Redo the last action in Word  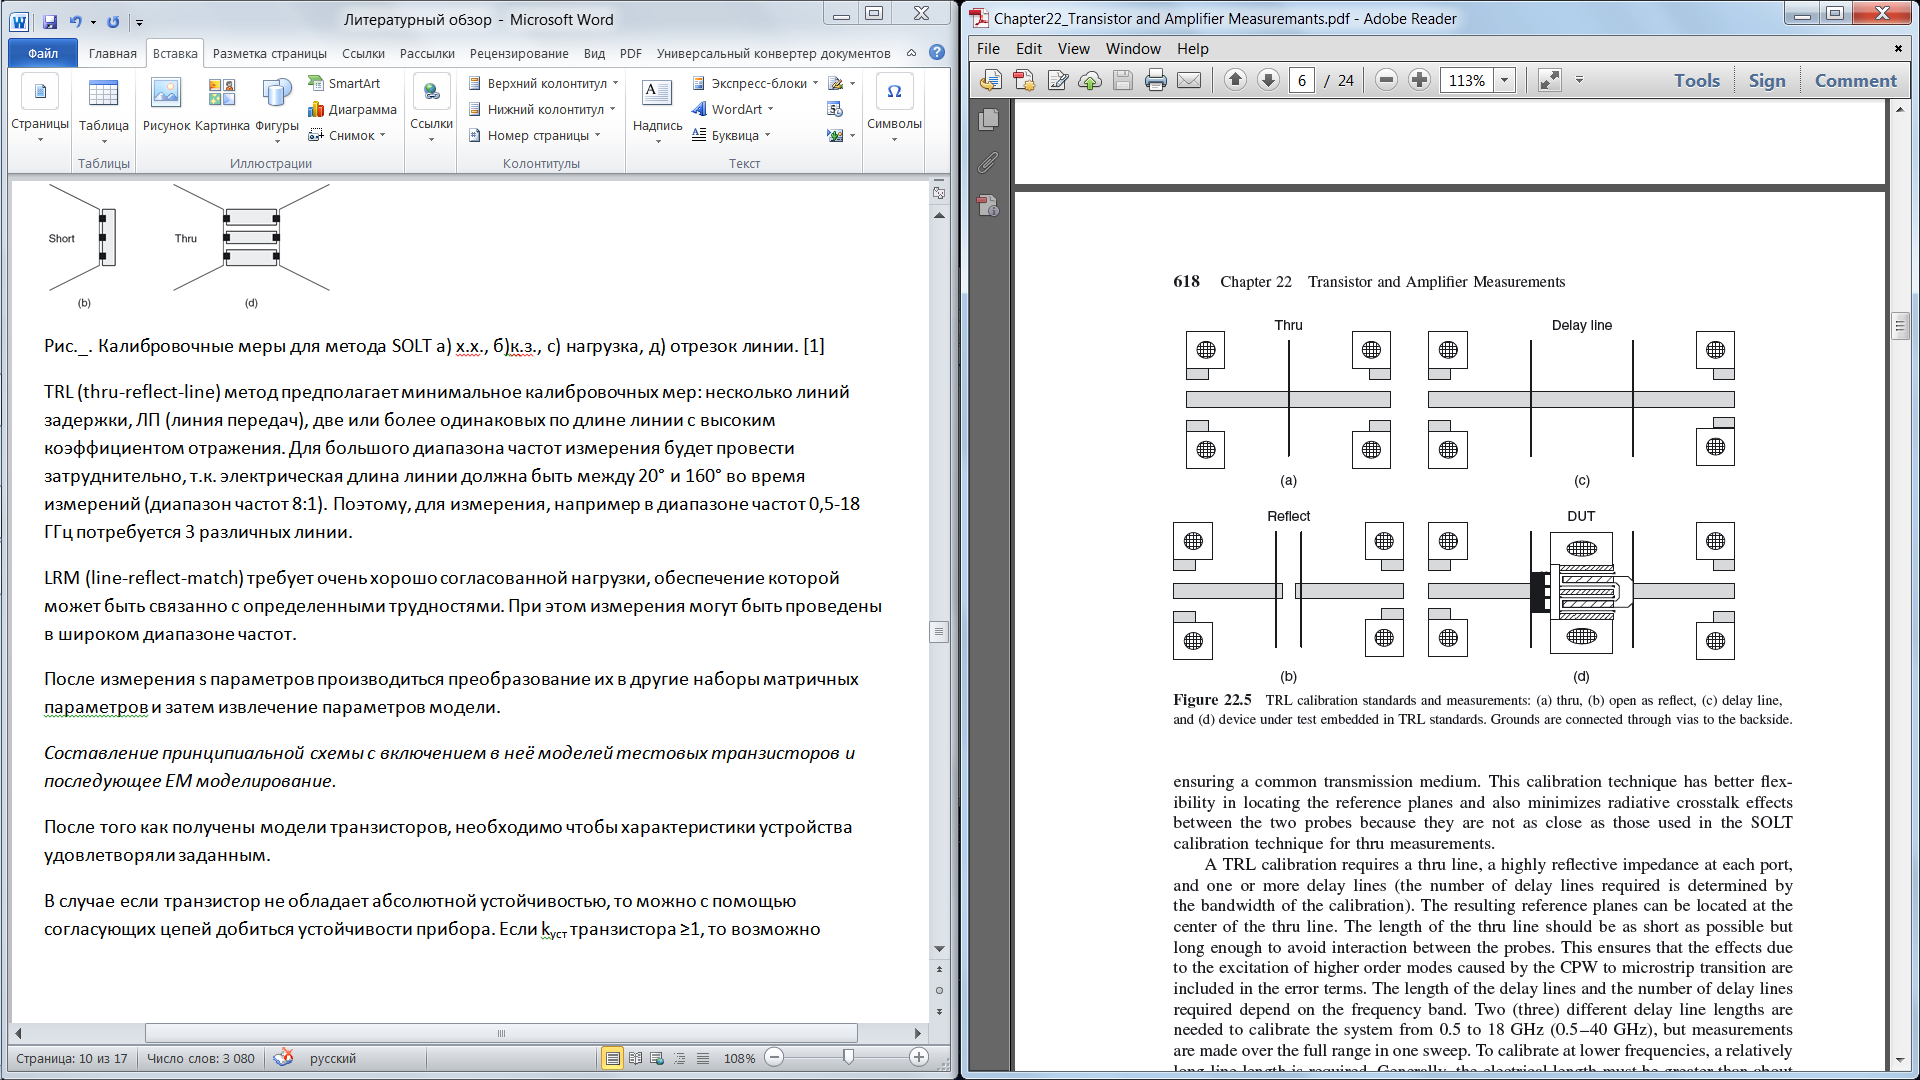pos(113,21)
